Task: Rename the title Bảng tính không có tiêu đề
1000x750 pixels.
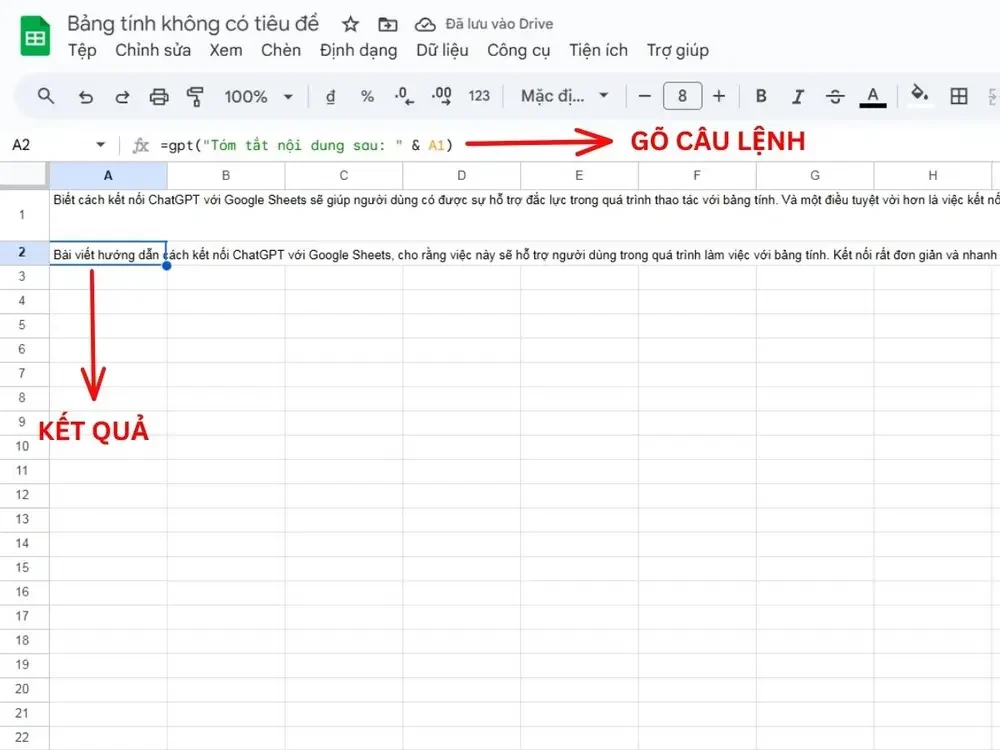Action: (193, 24)
